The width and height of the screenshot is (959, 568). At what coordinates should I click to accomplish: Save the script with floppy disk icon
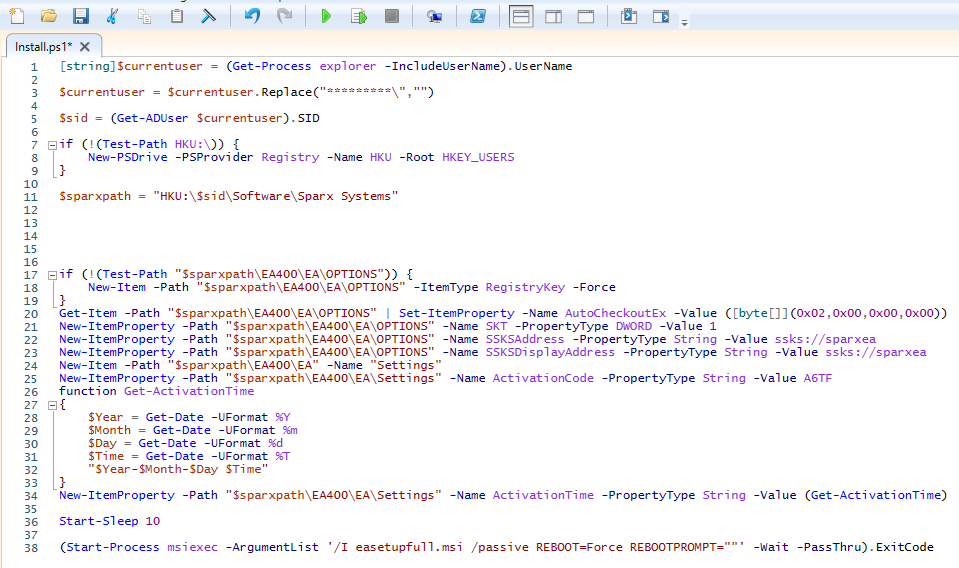(x=80, y=16)
